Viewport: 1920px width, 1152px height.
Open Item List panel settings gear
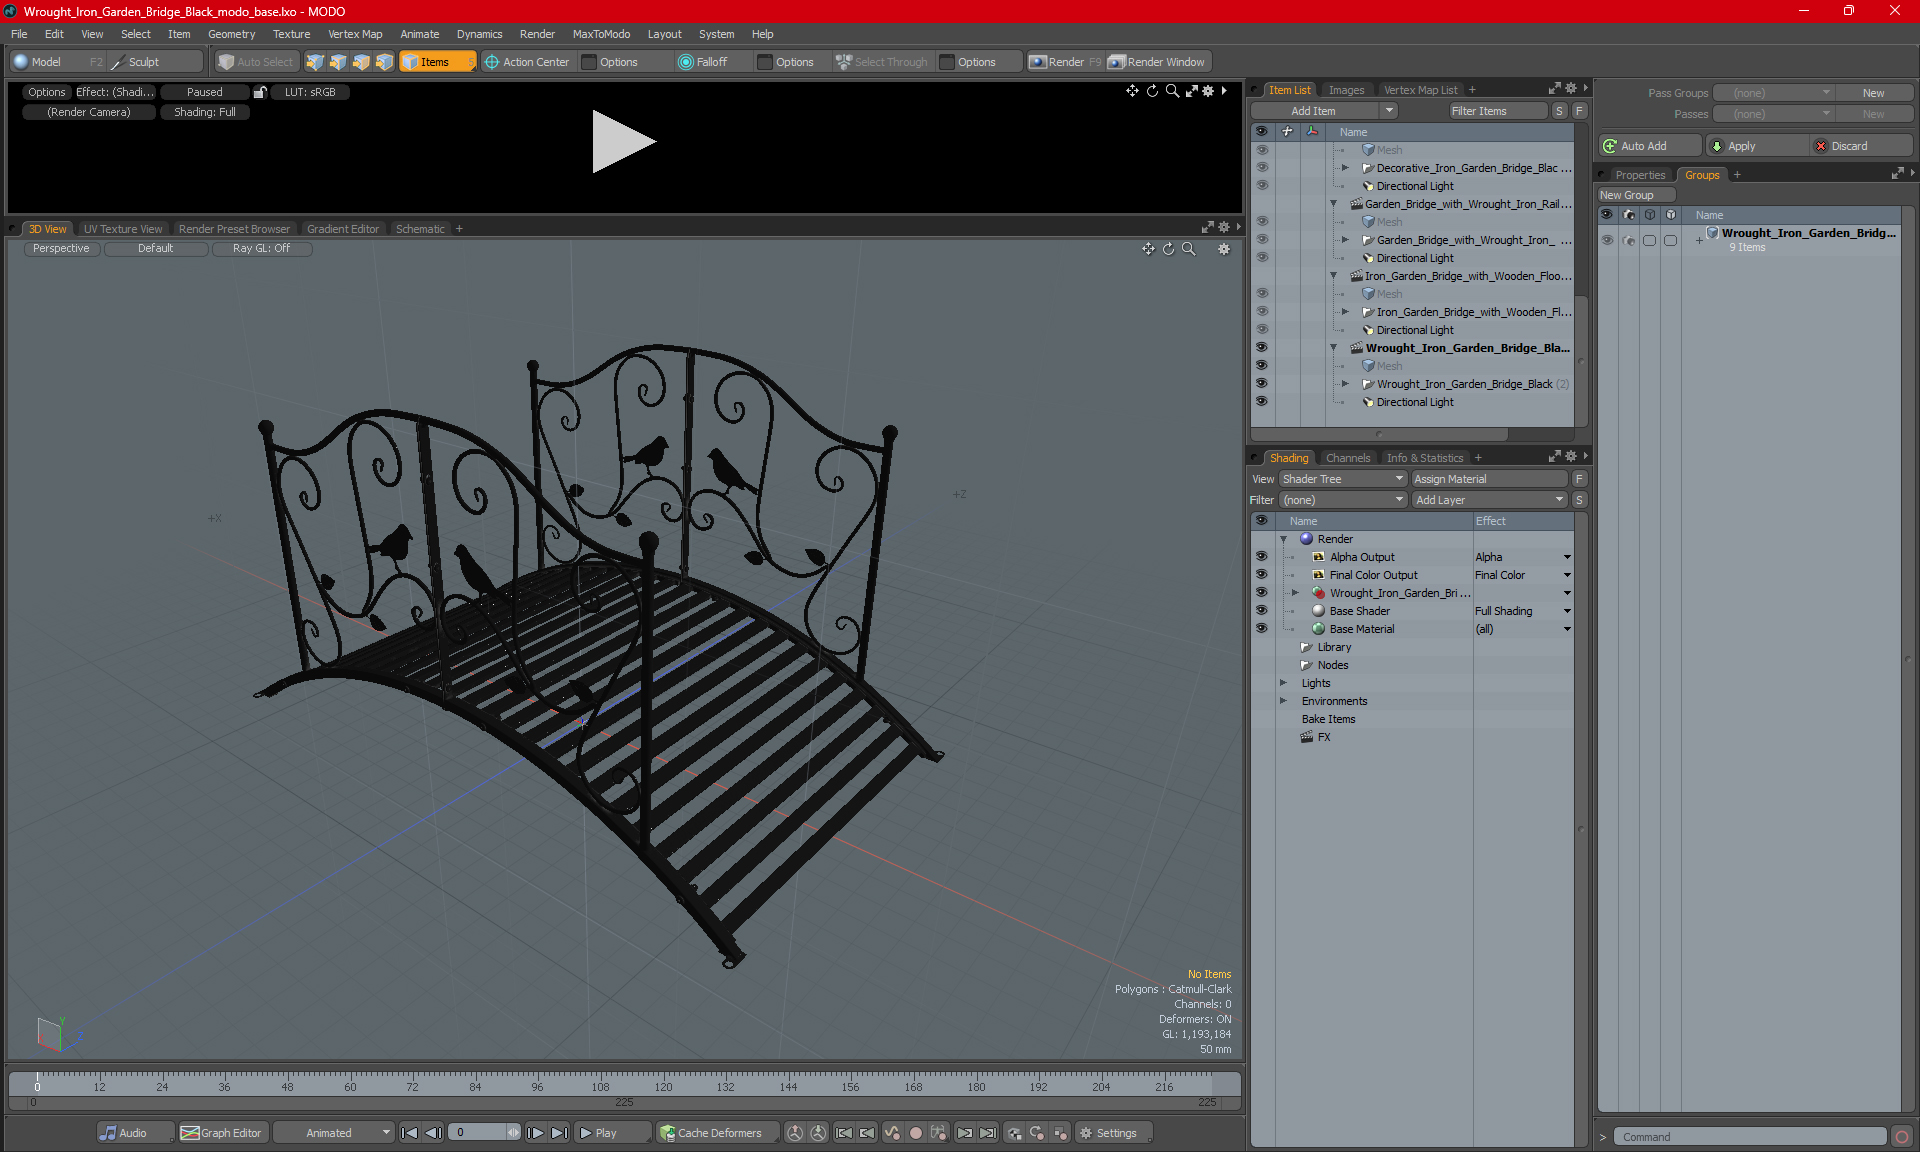point(1571,89)
